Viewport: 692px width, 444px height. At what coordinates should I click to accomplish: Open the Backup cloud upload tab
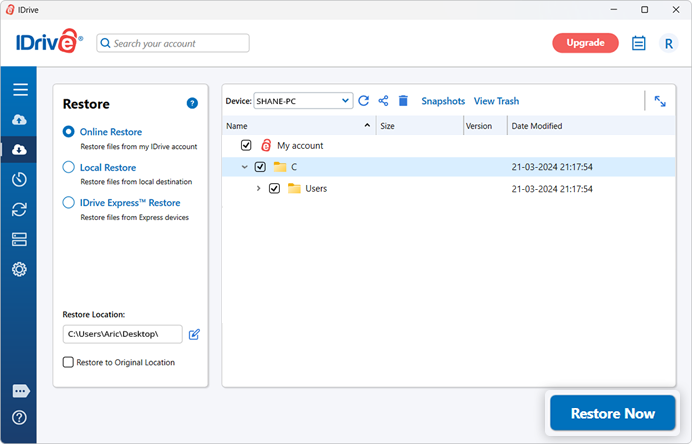[19, 120]
